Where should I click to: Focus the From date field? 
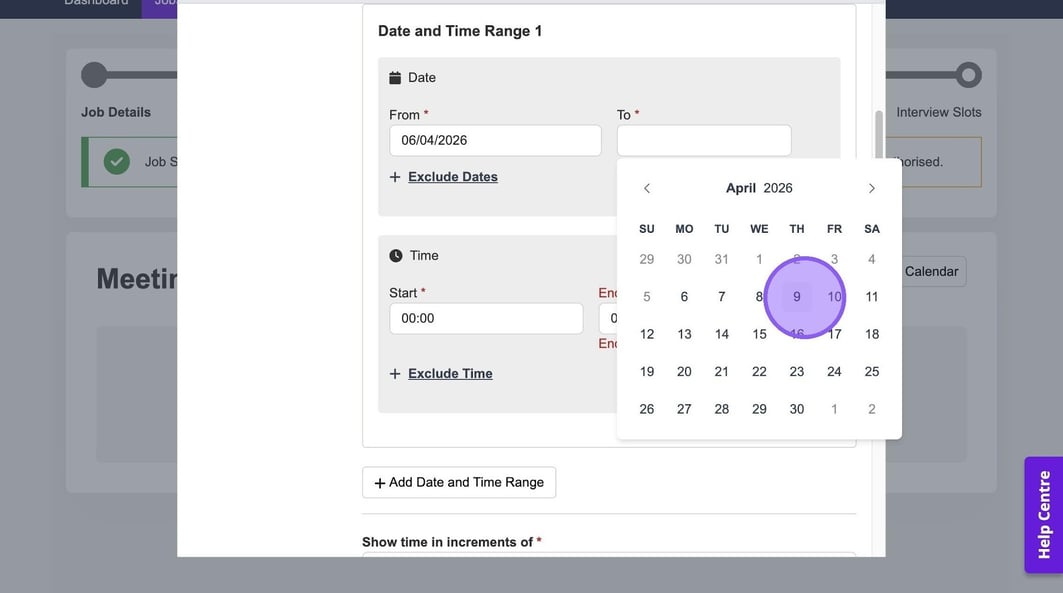pyautogui.click(x=495, y=140)
